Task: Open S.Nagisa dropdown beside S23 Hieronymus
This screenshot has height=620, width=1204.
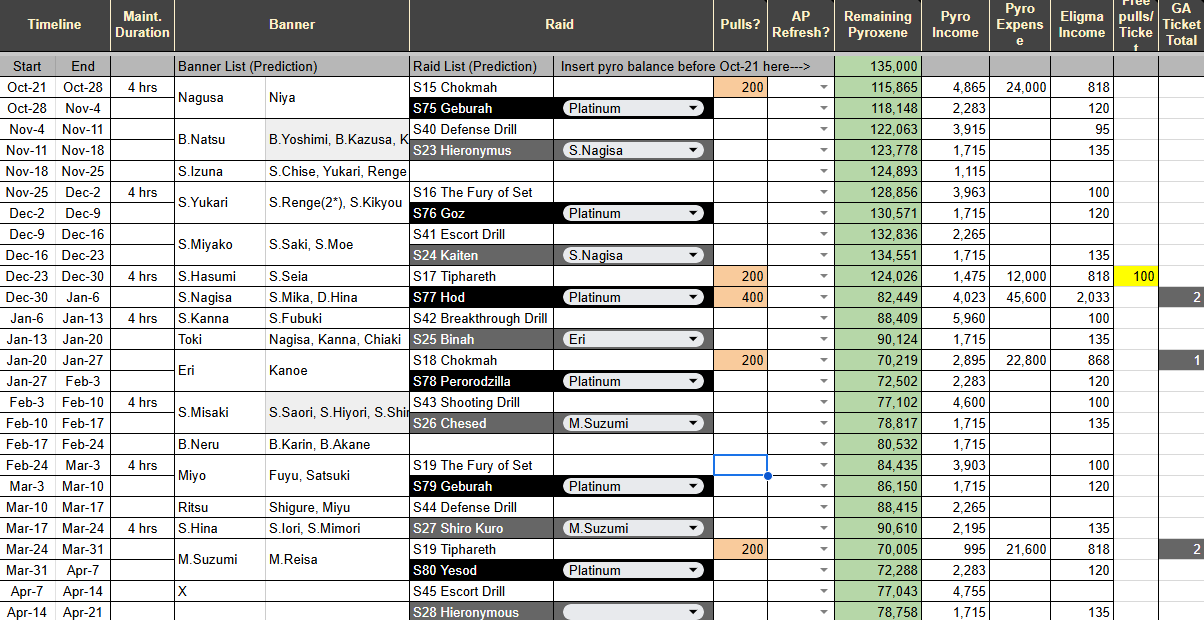Action: (x=634, y=150)
